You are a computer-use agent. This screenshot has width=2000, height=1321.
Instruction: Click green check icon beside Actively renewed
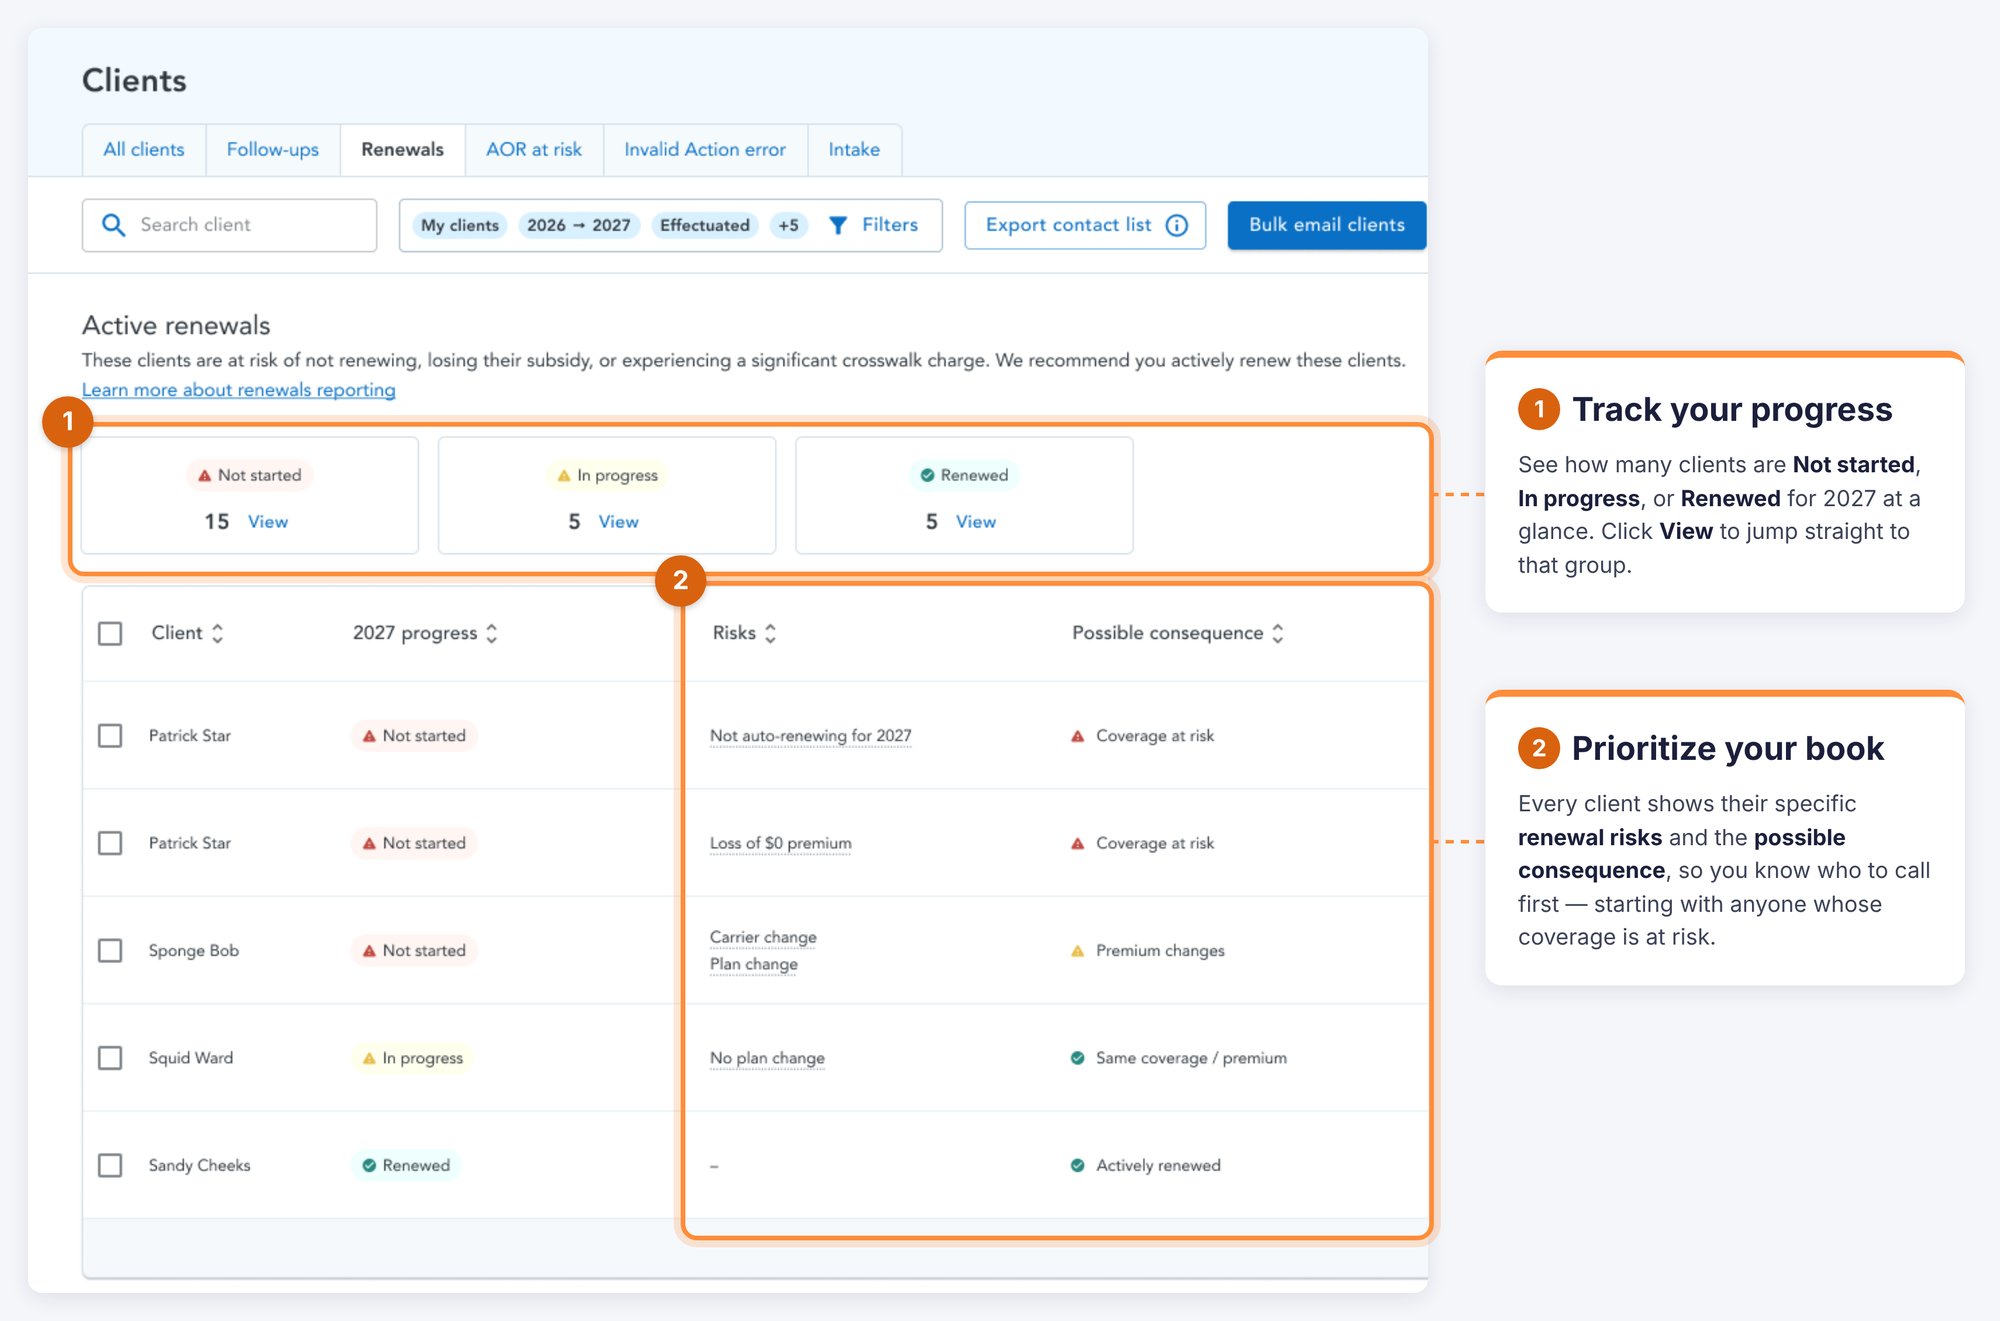click(1077, 1165)
